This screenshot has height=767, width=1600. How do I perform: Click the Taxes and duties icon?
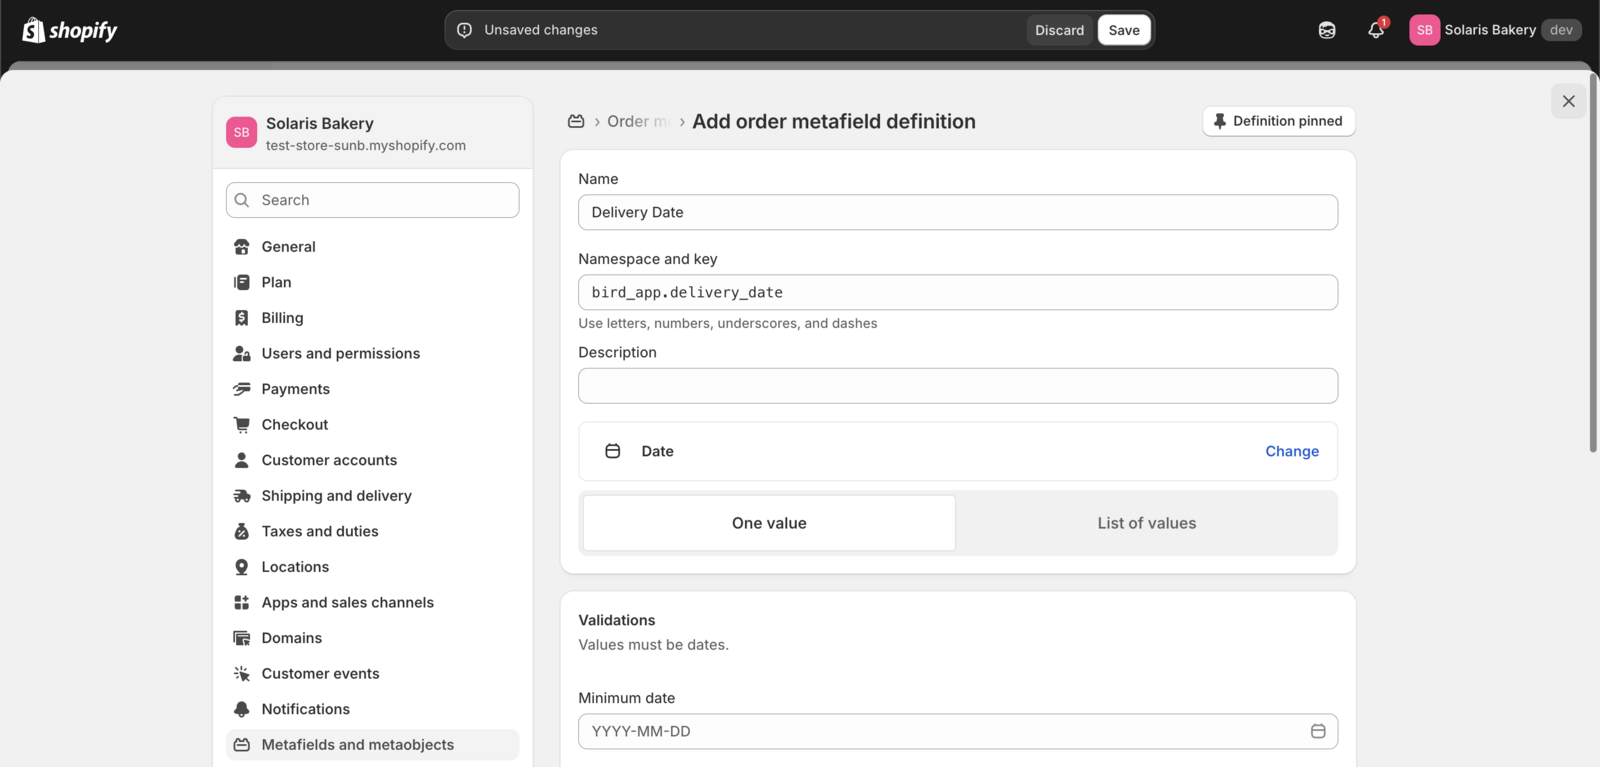click(x=241, y=531)
